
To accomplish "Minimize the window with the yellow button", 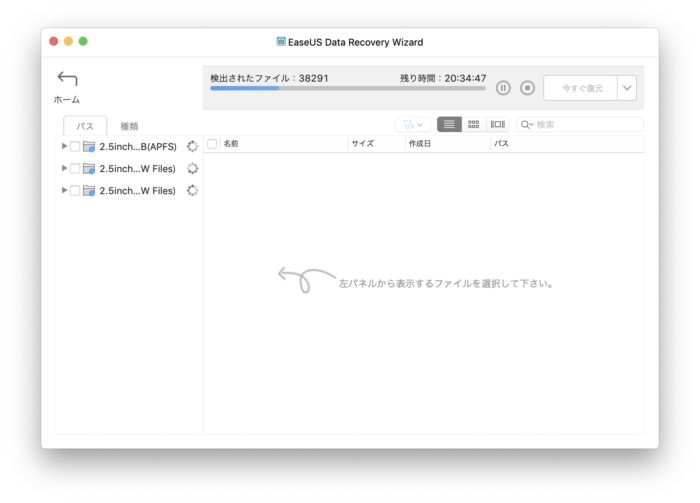I will (68, 41).
